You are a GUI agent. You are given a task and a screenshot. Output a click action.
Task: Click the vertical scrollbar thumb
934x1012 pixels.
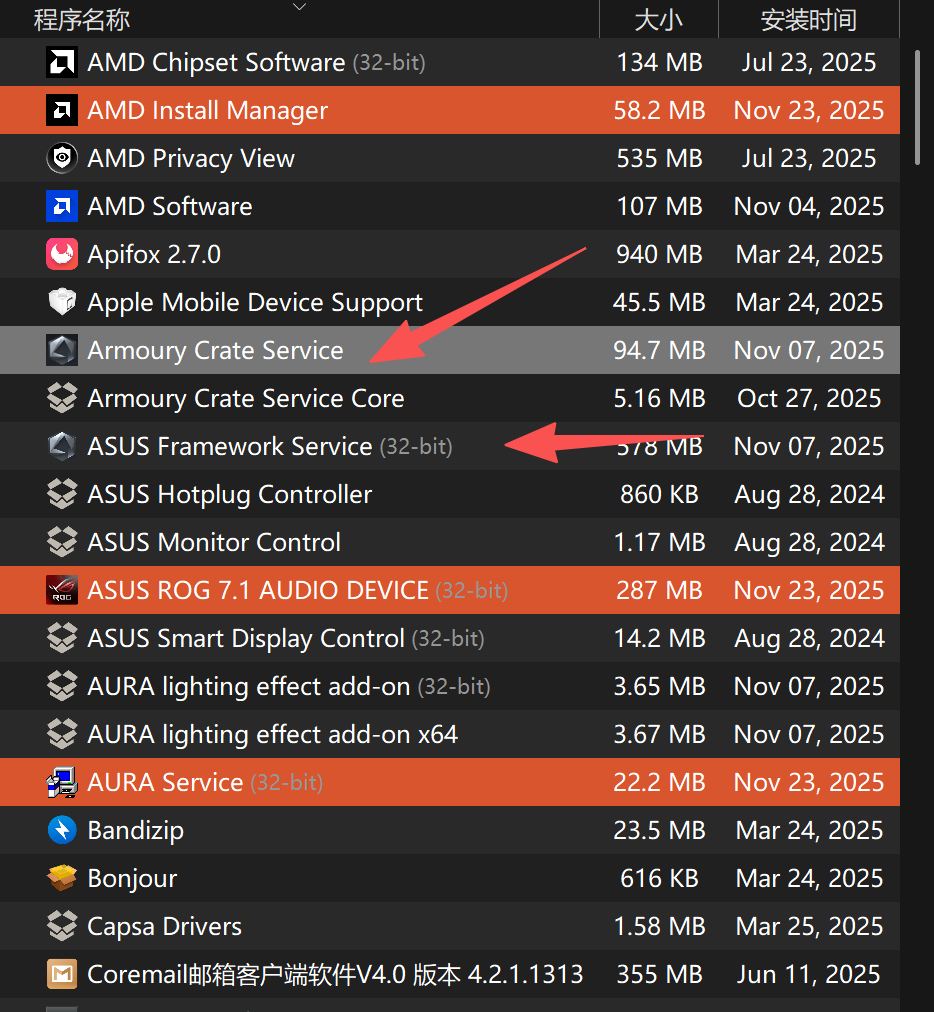[918, 107]
